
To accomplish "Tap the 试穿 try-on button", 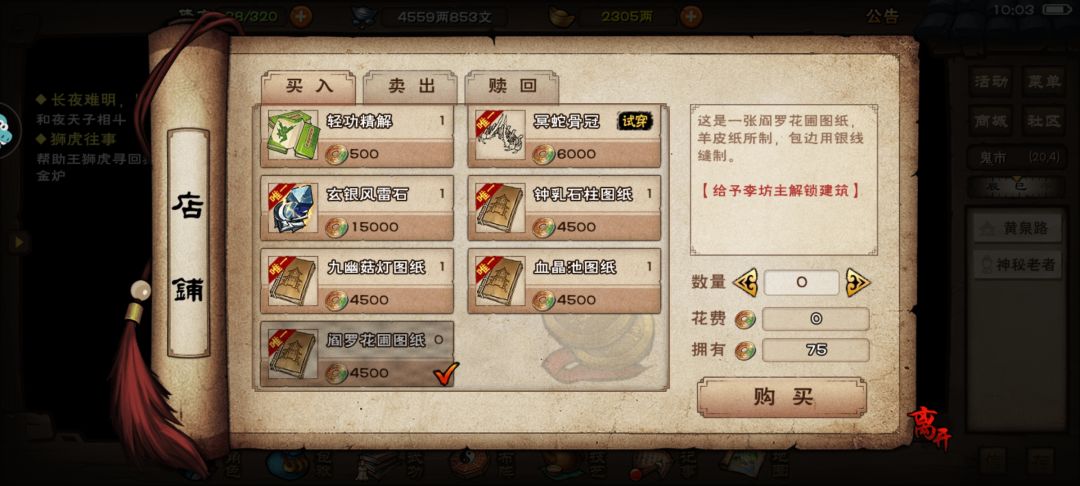I will point(634,122).
